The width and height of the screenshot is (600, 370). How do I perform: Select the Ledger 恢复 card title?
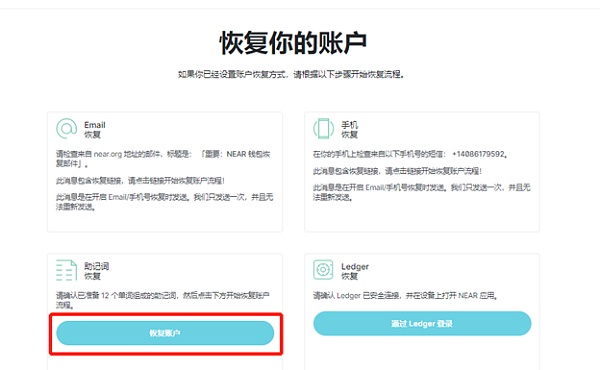tap(355, 271)
